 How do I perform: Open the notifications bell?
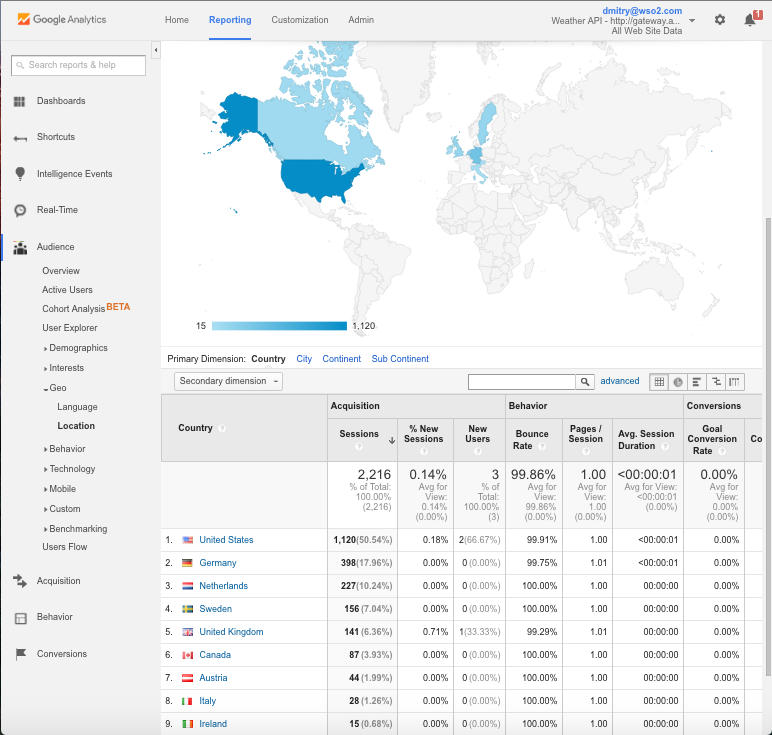750,20
